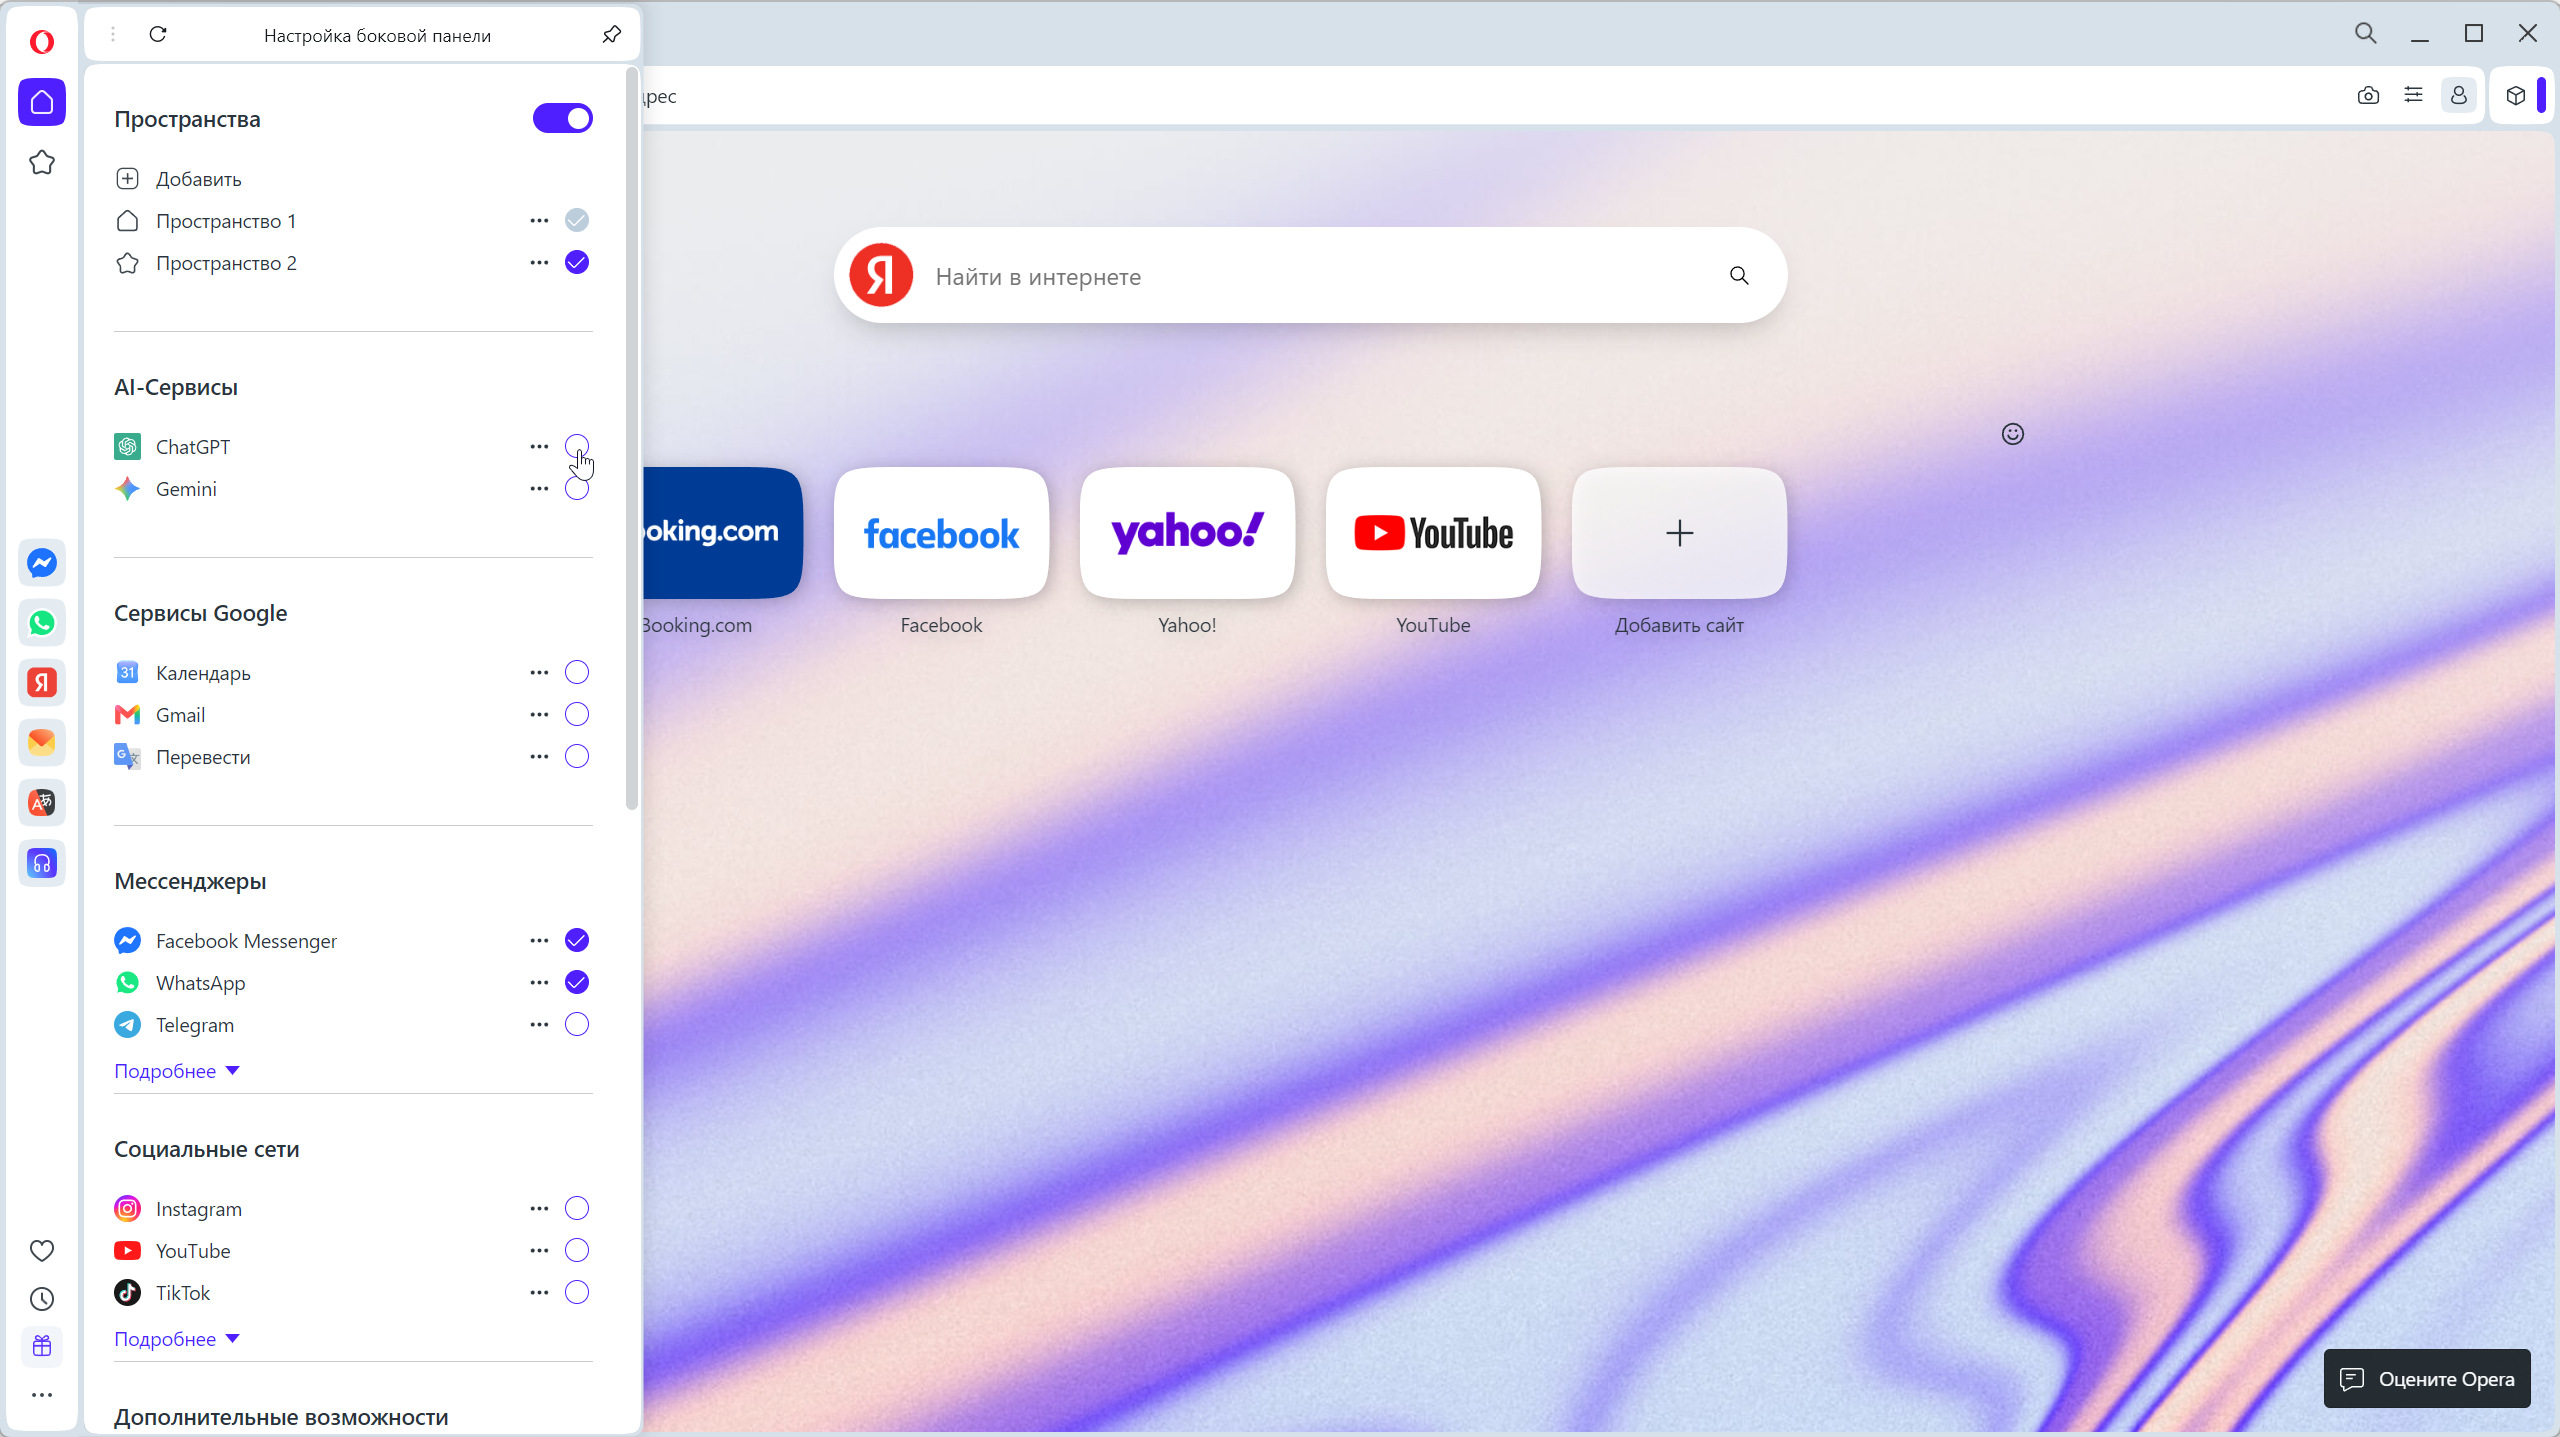The width and height of the screenshot is (2560, 1437).
Task: Select the Telegram row label
Action: tap(195, 1025)
